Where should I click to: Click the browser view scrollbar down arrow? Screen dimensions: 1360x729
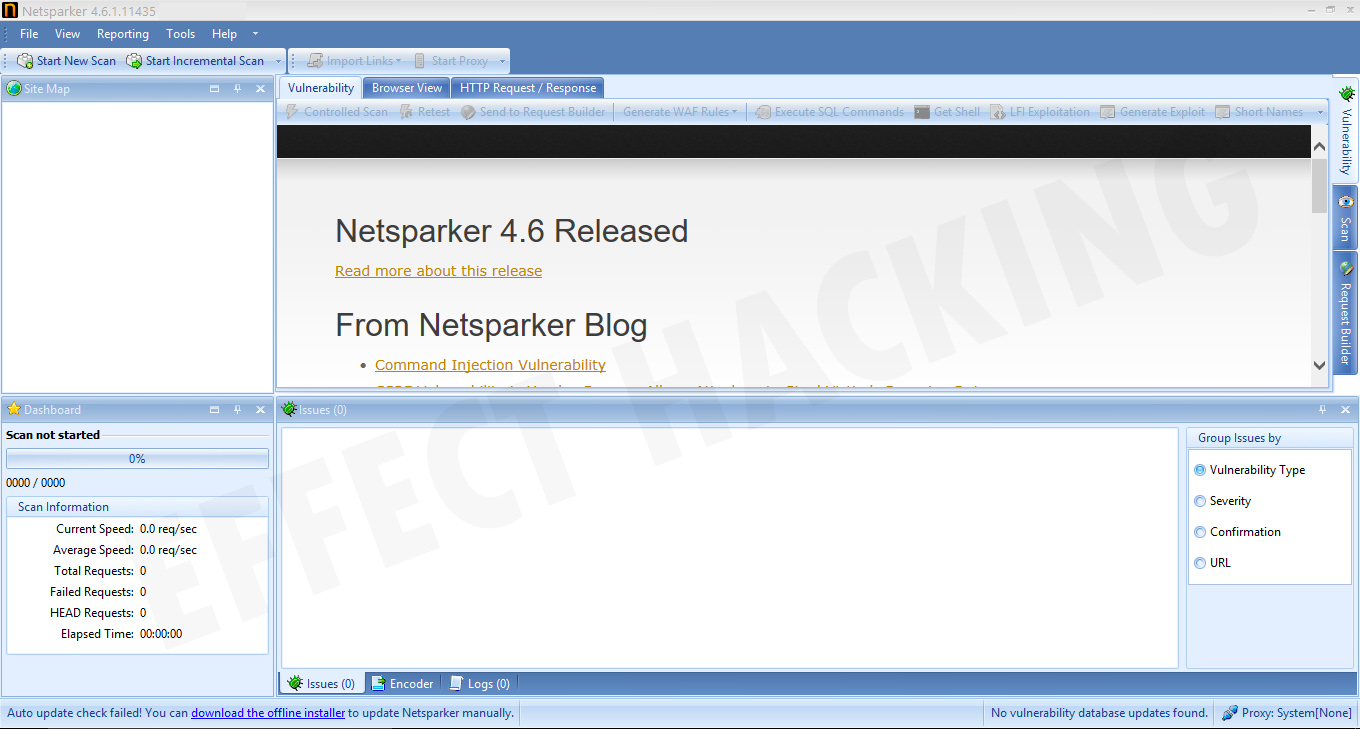point(1320,367)
